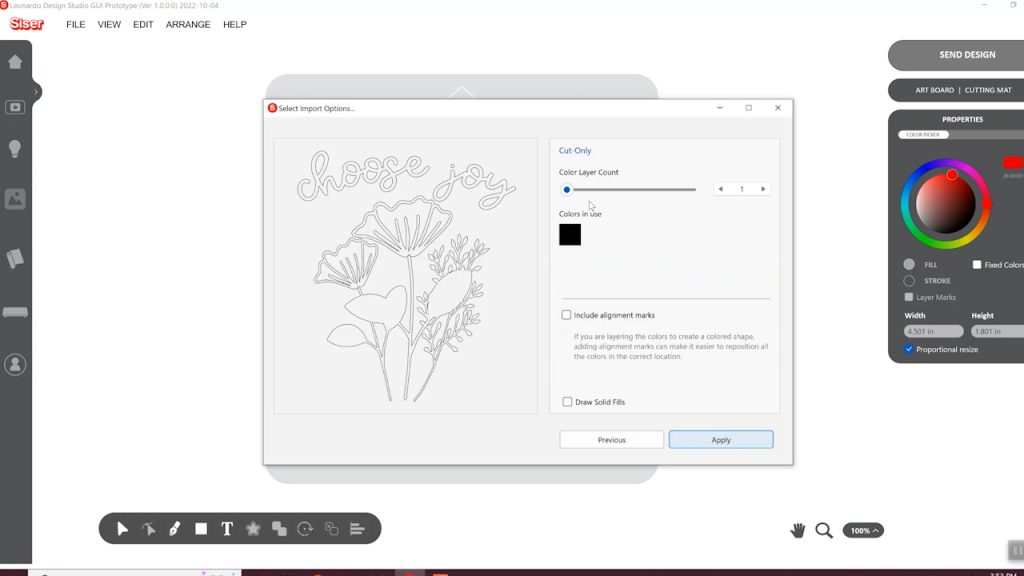This screenshot has height=576, width=1024.
Task: Open the lightbulb ideas sidebar icon
Action: 15,149
